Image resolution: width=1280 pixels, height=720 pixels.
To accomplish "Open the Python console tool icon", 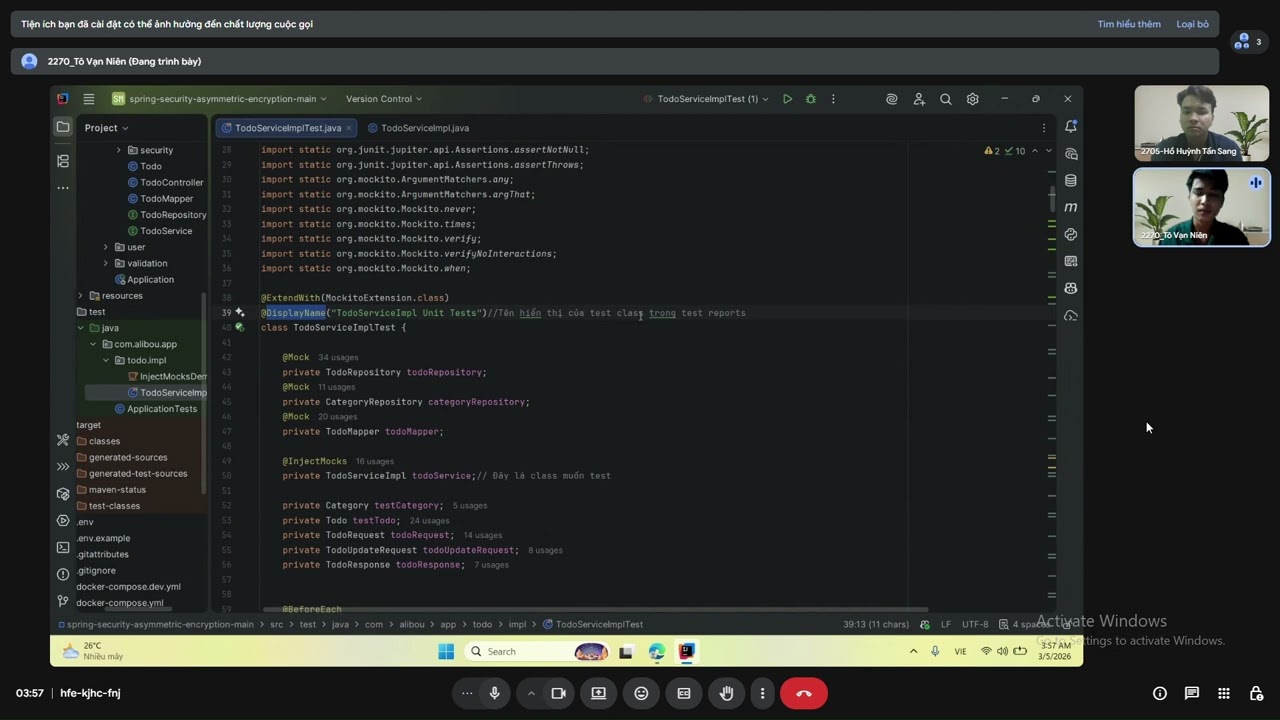I will tap(1071, 234).
